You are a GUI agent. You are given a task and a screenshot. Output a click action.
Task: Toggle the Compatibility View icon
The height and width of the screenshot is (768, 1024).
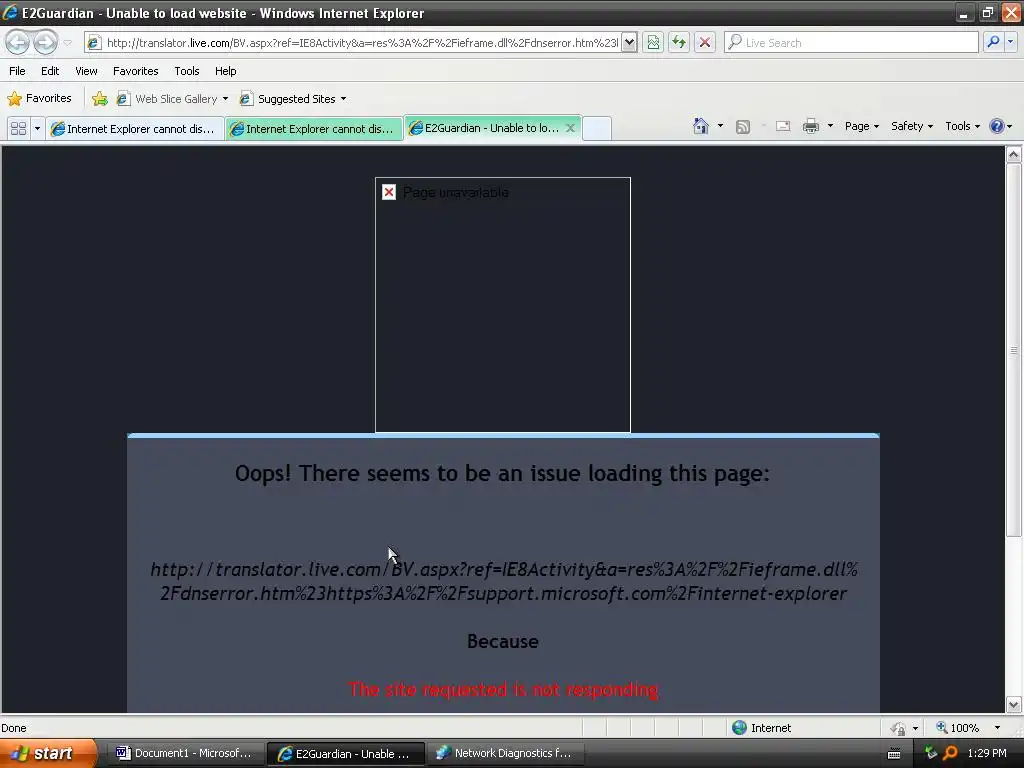click(x=653, y=43)
